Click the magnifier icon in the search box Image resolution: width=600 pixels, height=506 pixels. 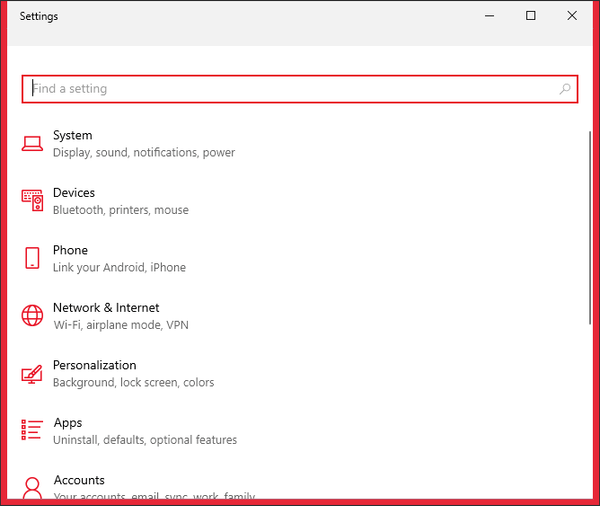point(565,89)
